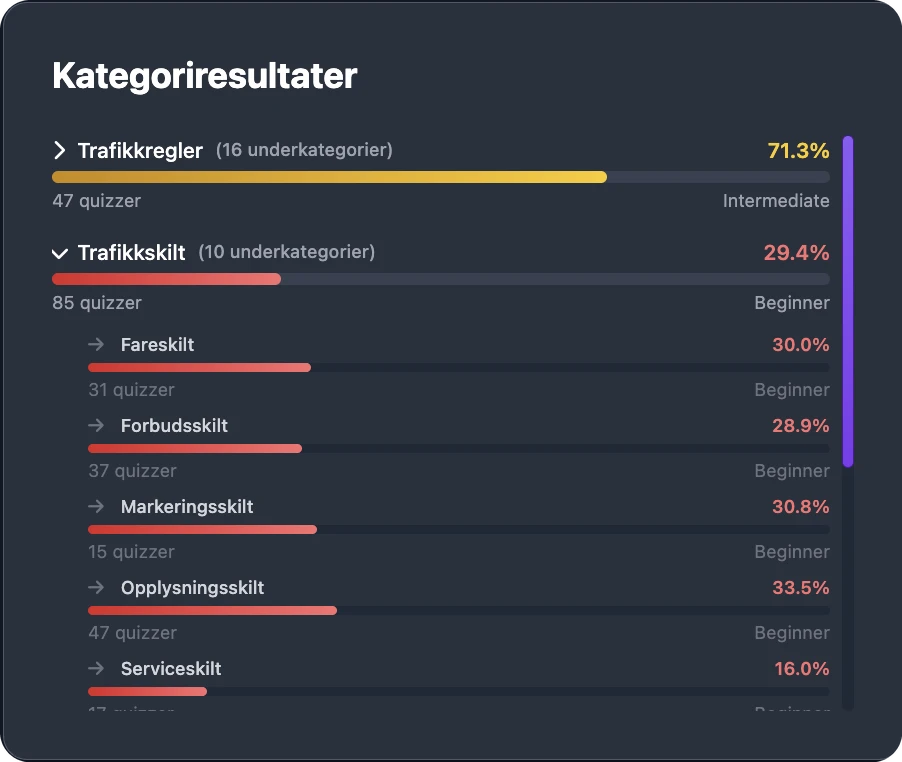Click the arrow icon next to Serviceskilt
Screen dimensions: 902x762
pos(96,668)
